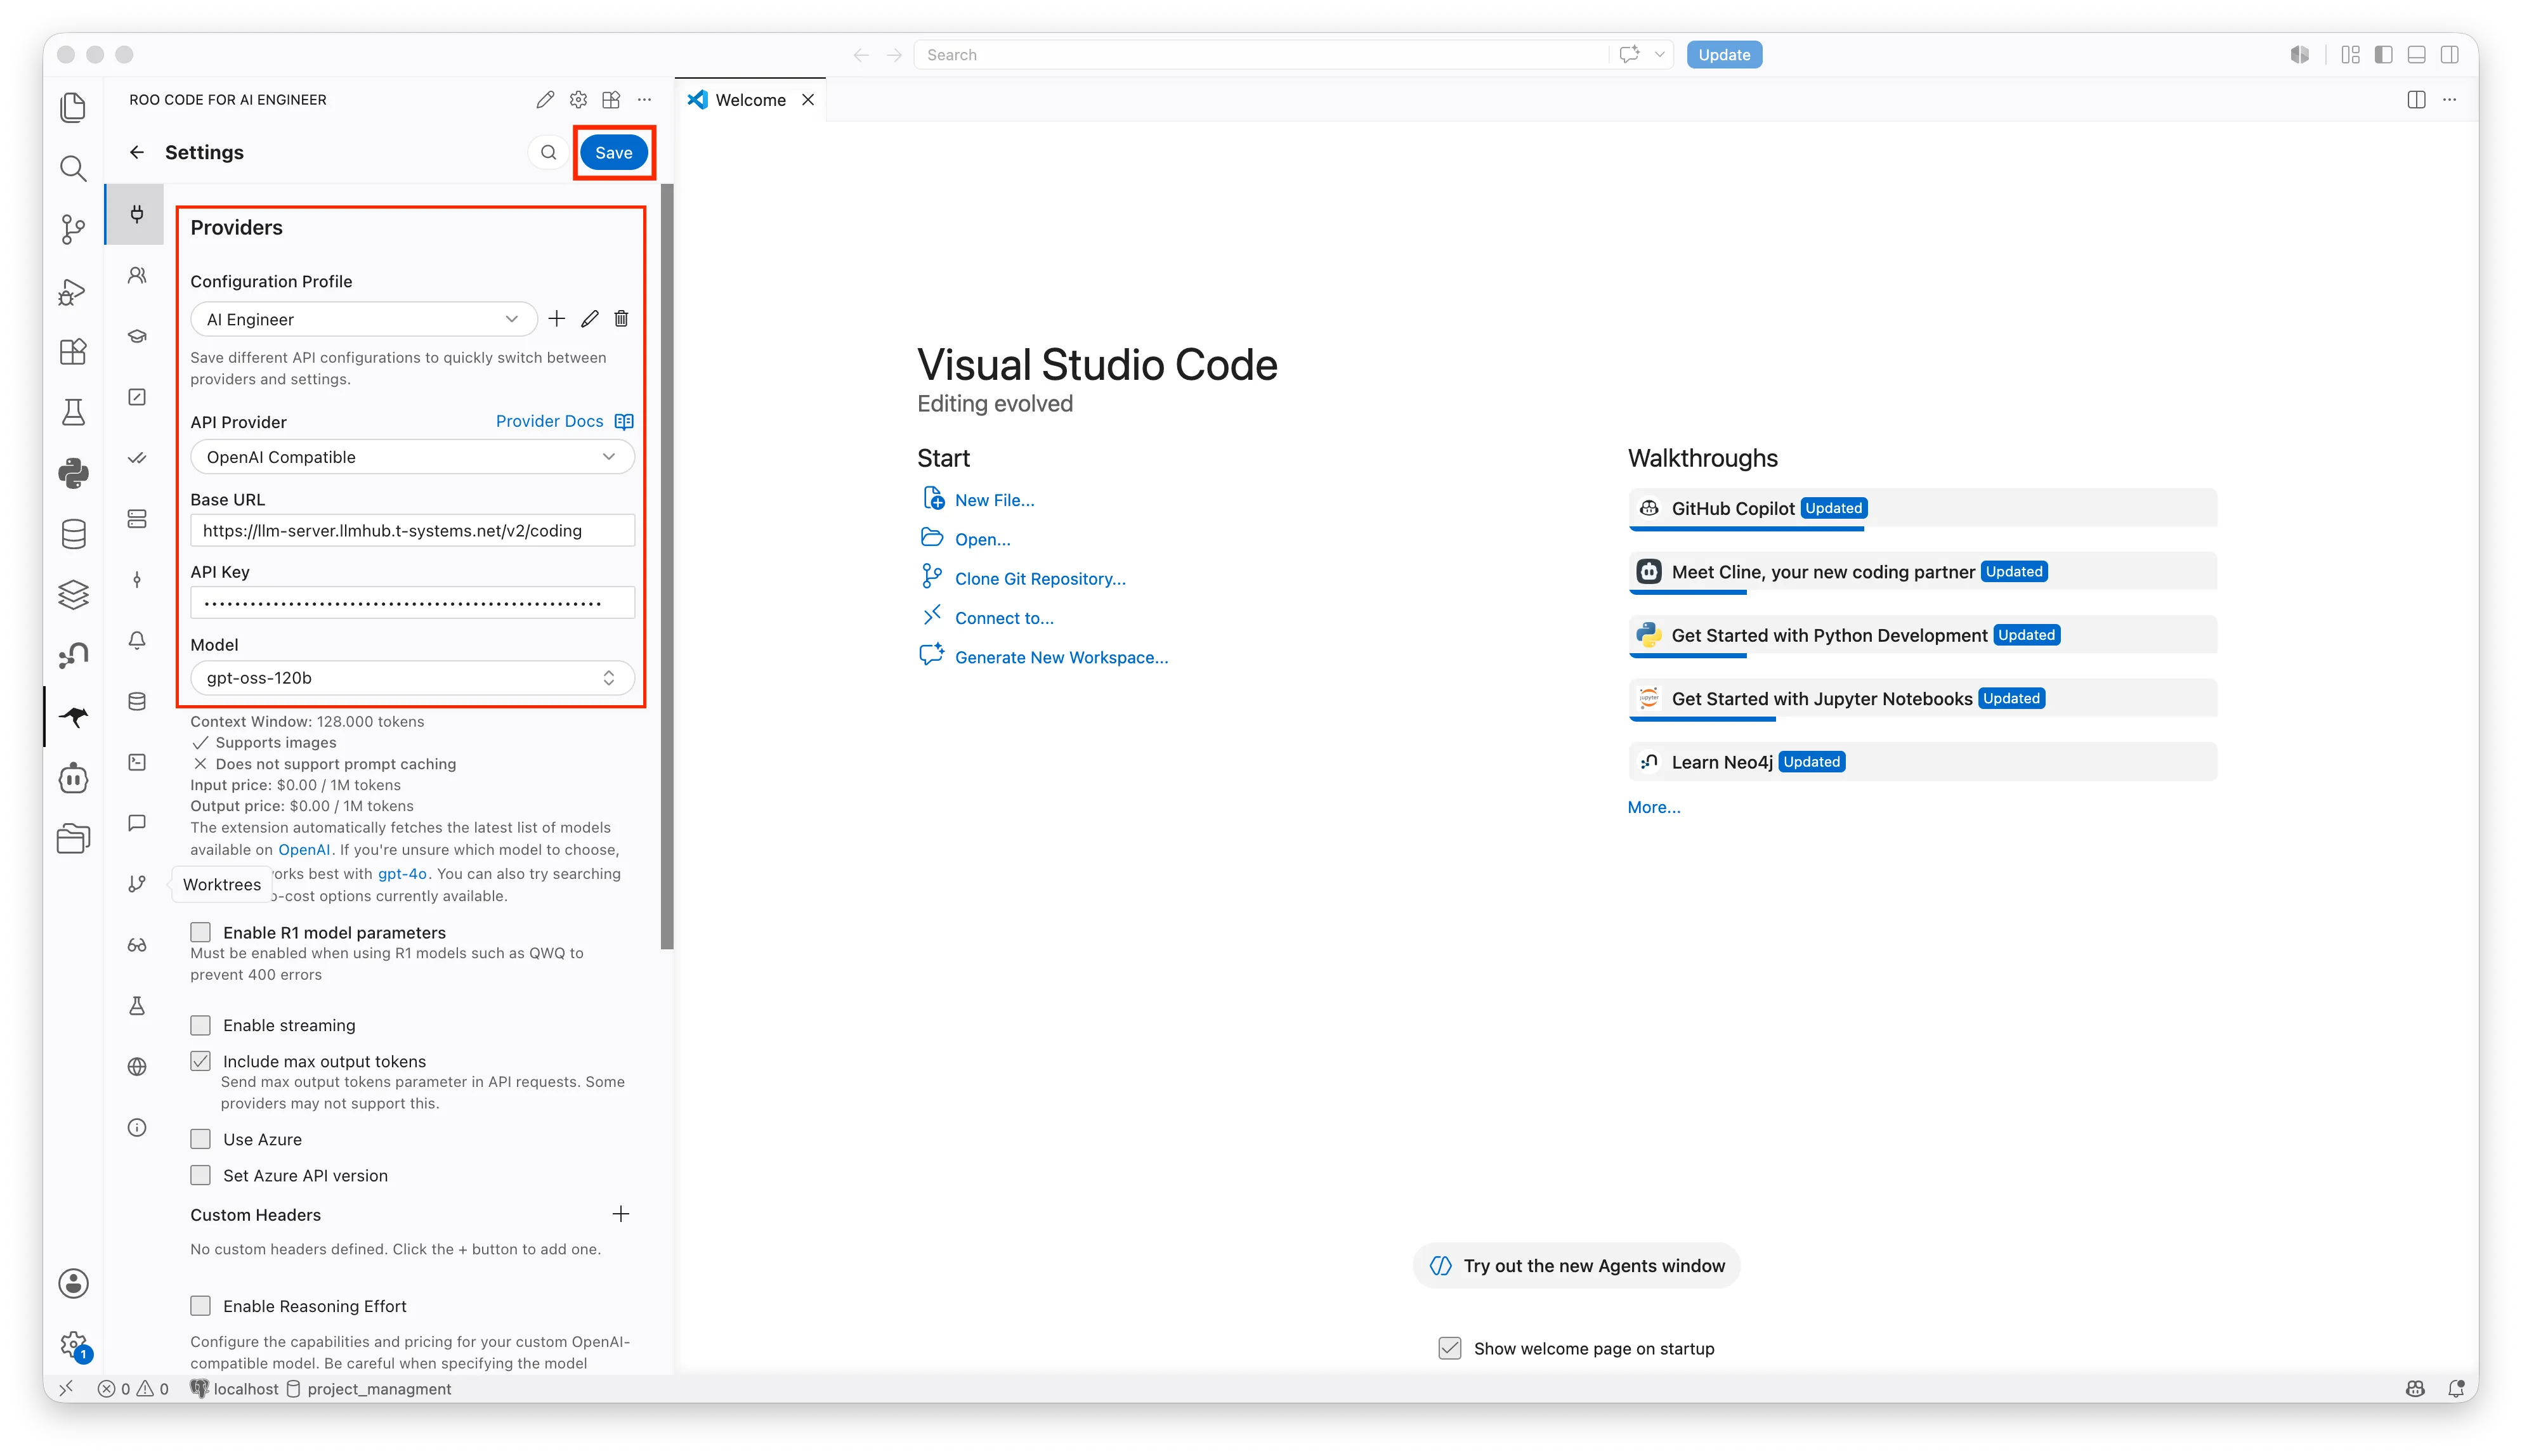Rename the AI Engineer configuration profile
Image resolution: width=2522 pixels, height=1456 pixels.
pyautogui.click(x=590, y=319)
